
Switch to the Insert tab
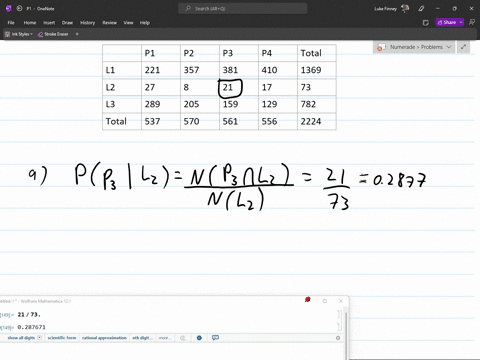[x=49, y=23]
